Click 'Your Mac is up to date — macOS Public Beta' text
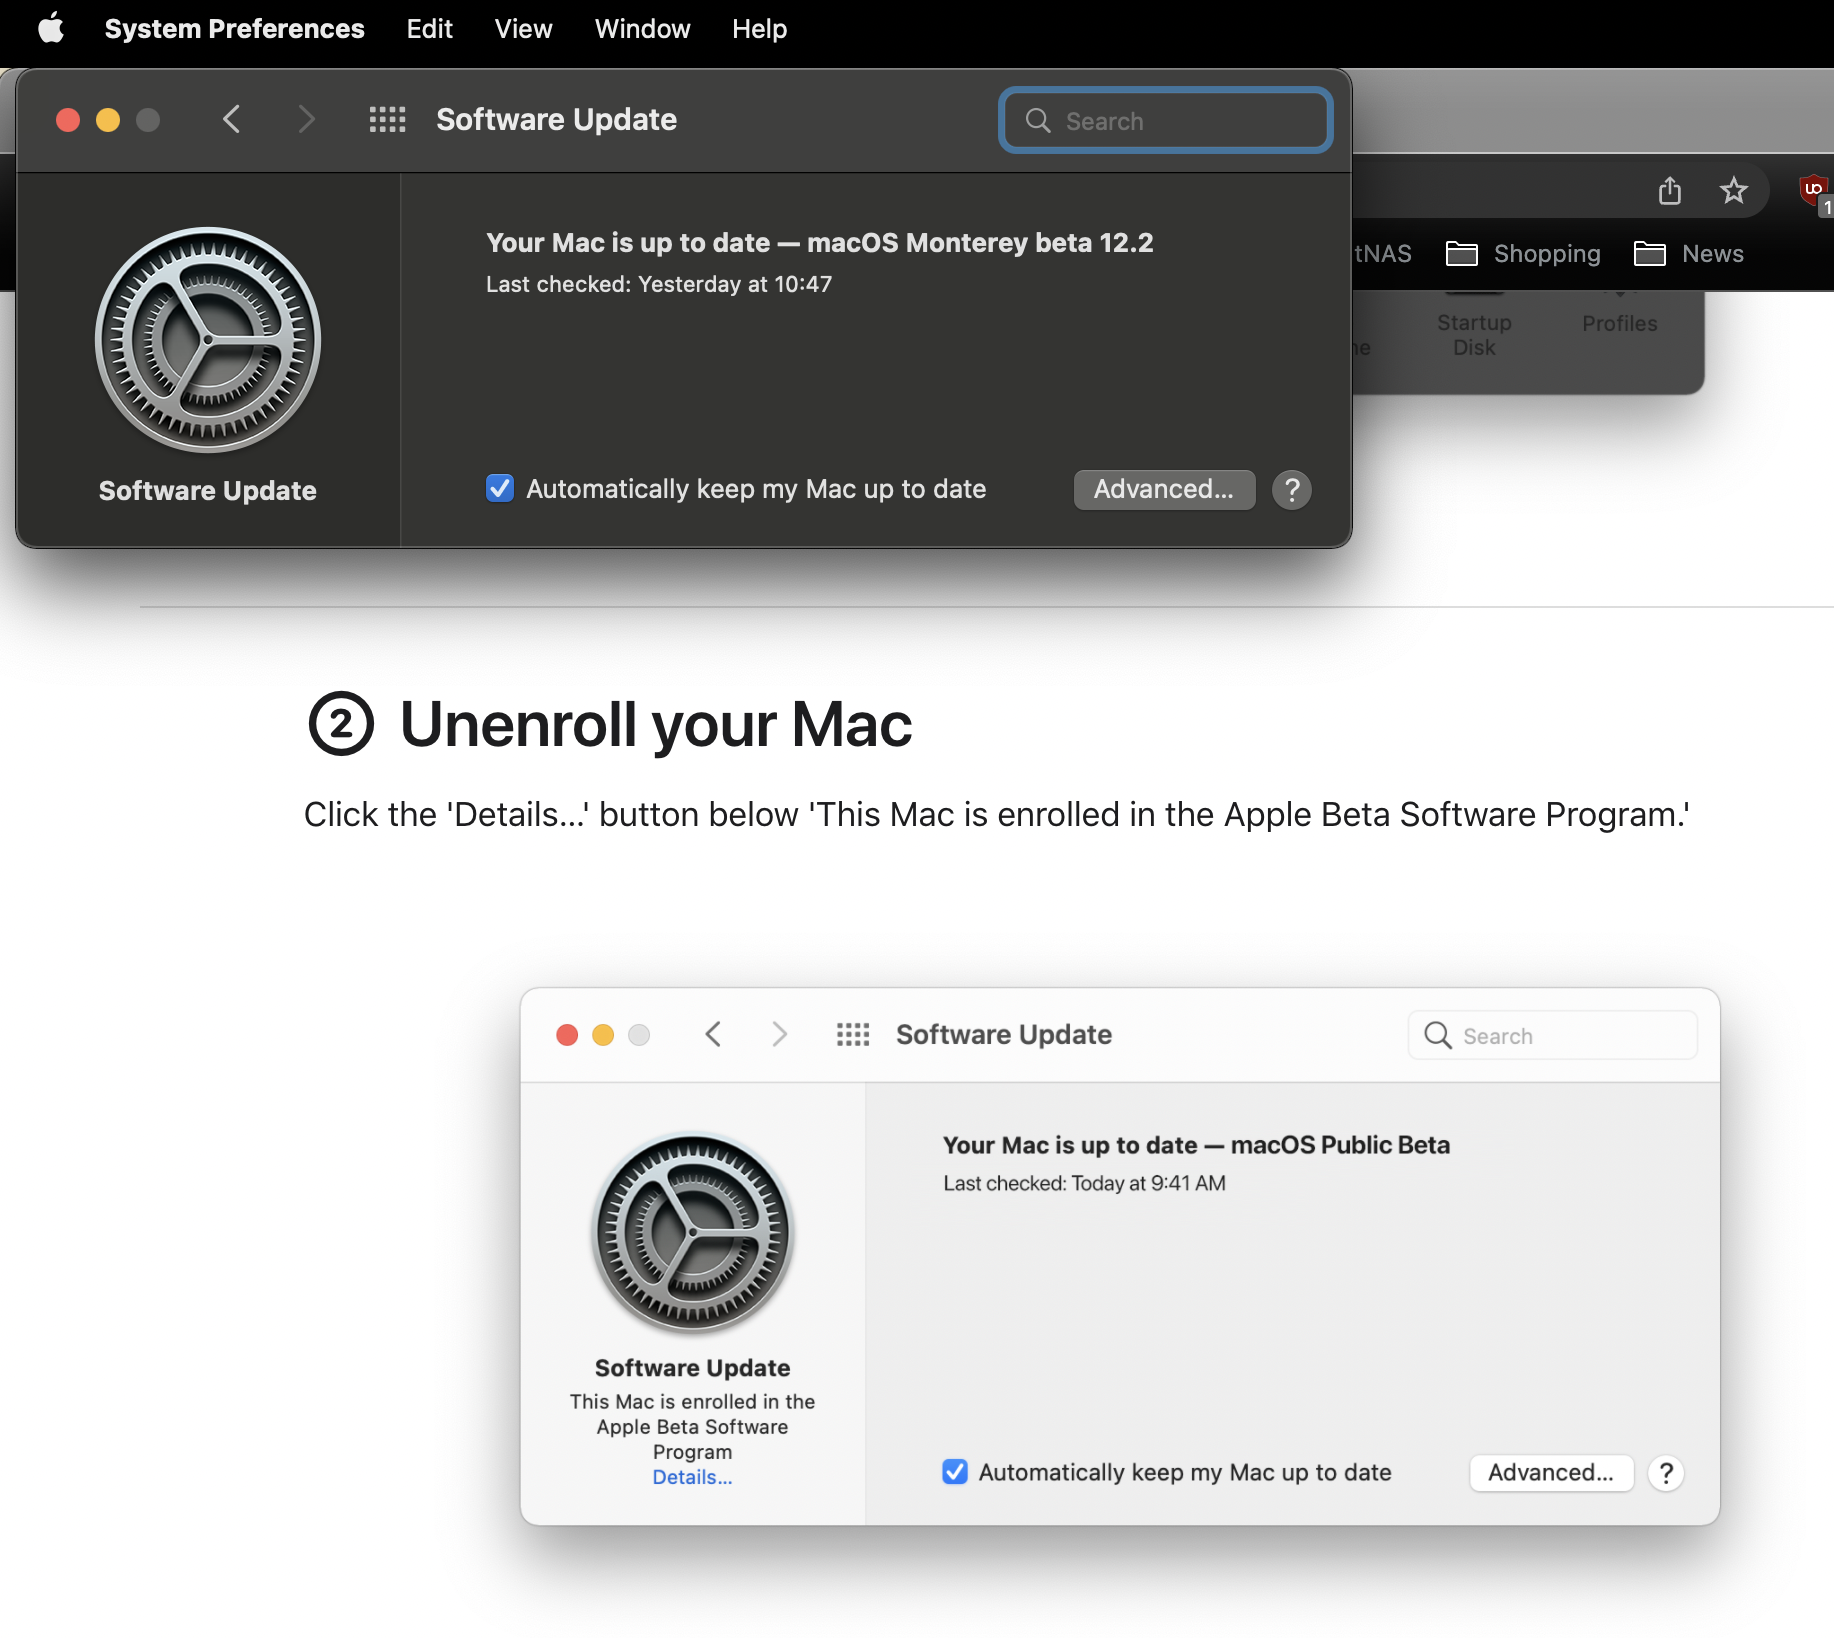The image size is (1834, 1638). pos(1196,1145)
